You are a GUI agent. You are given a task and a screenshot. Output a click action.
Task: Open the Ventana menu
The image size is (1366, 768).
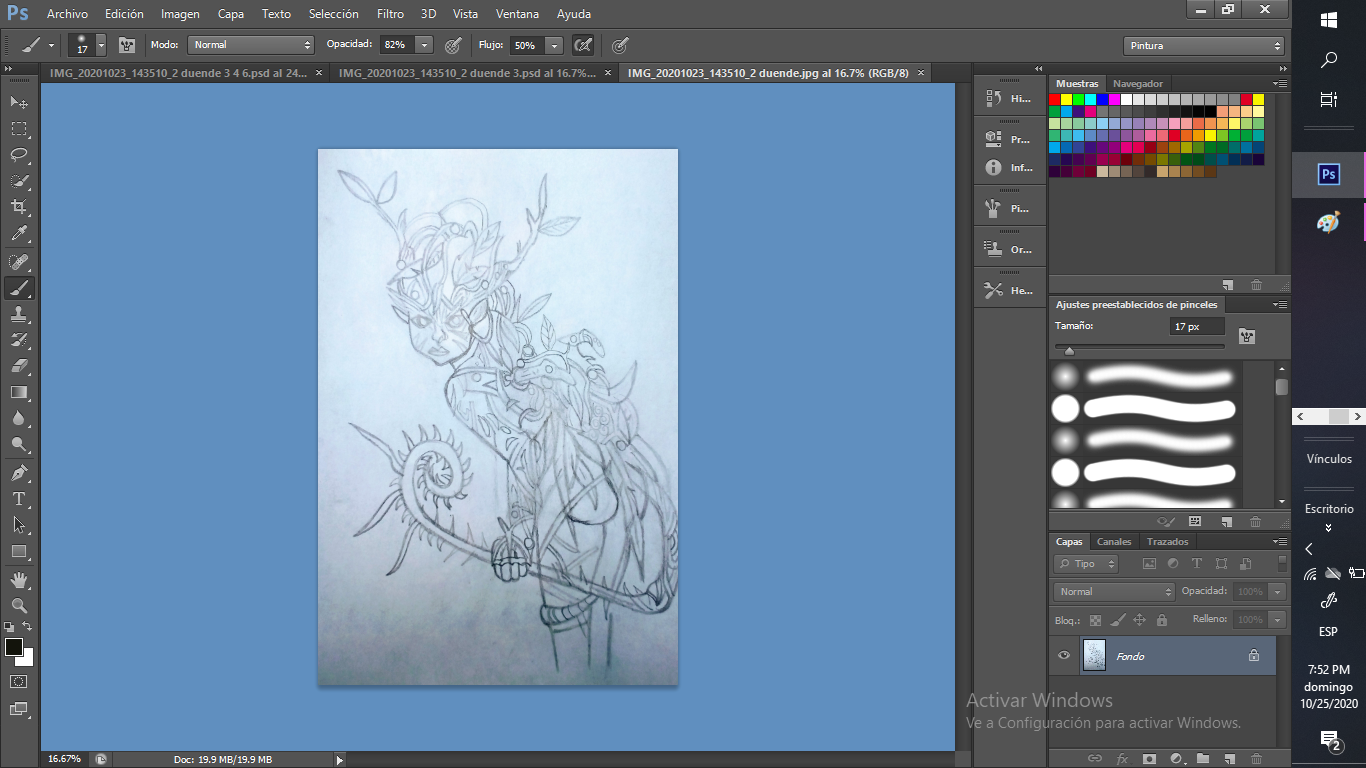tap(518, 14)
